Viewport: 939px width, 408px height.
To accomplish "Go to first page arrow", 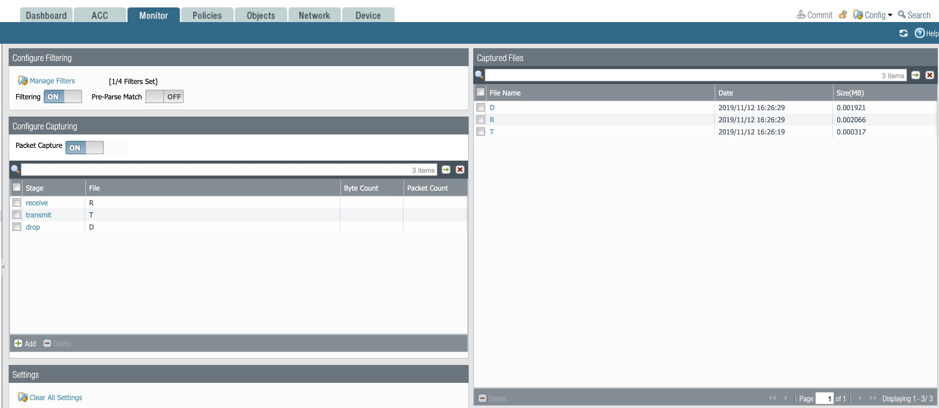I will 772,398.
